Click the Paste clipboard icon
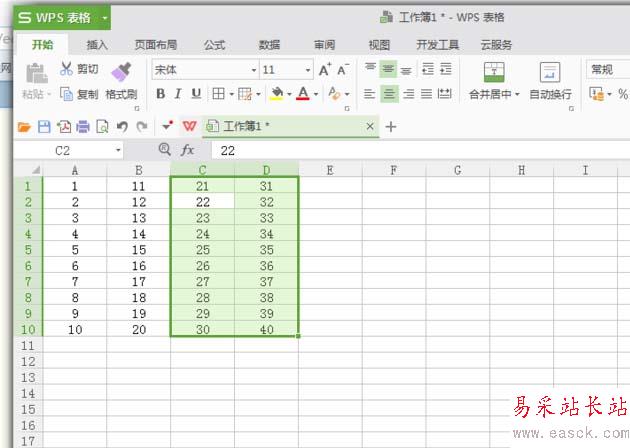 click(37, 74)
